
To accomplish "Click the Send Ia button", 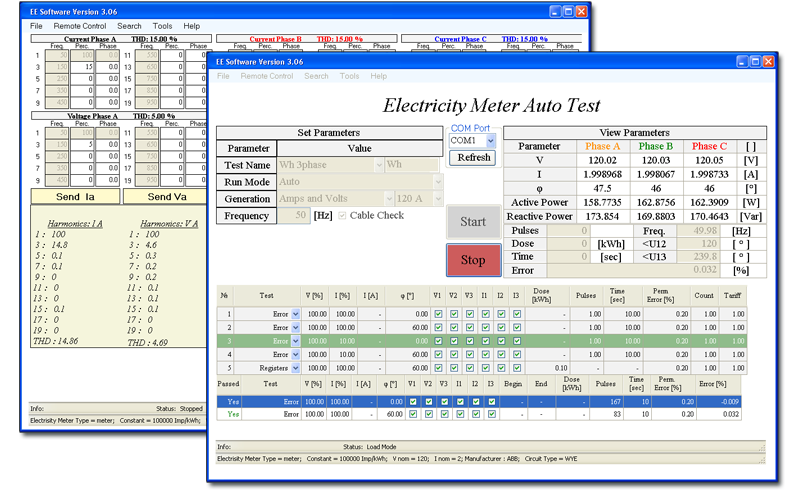I will (75, 196).
